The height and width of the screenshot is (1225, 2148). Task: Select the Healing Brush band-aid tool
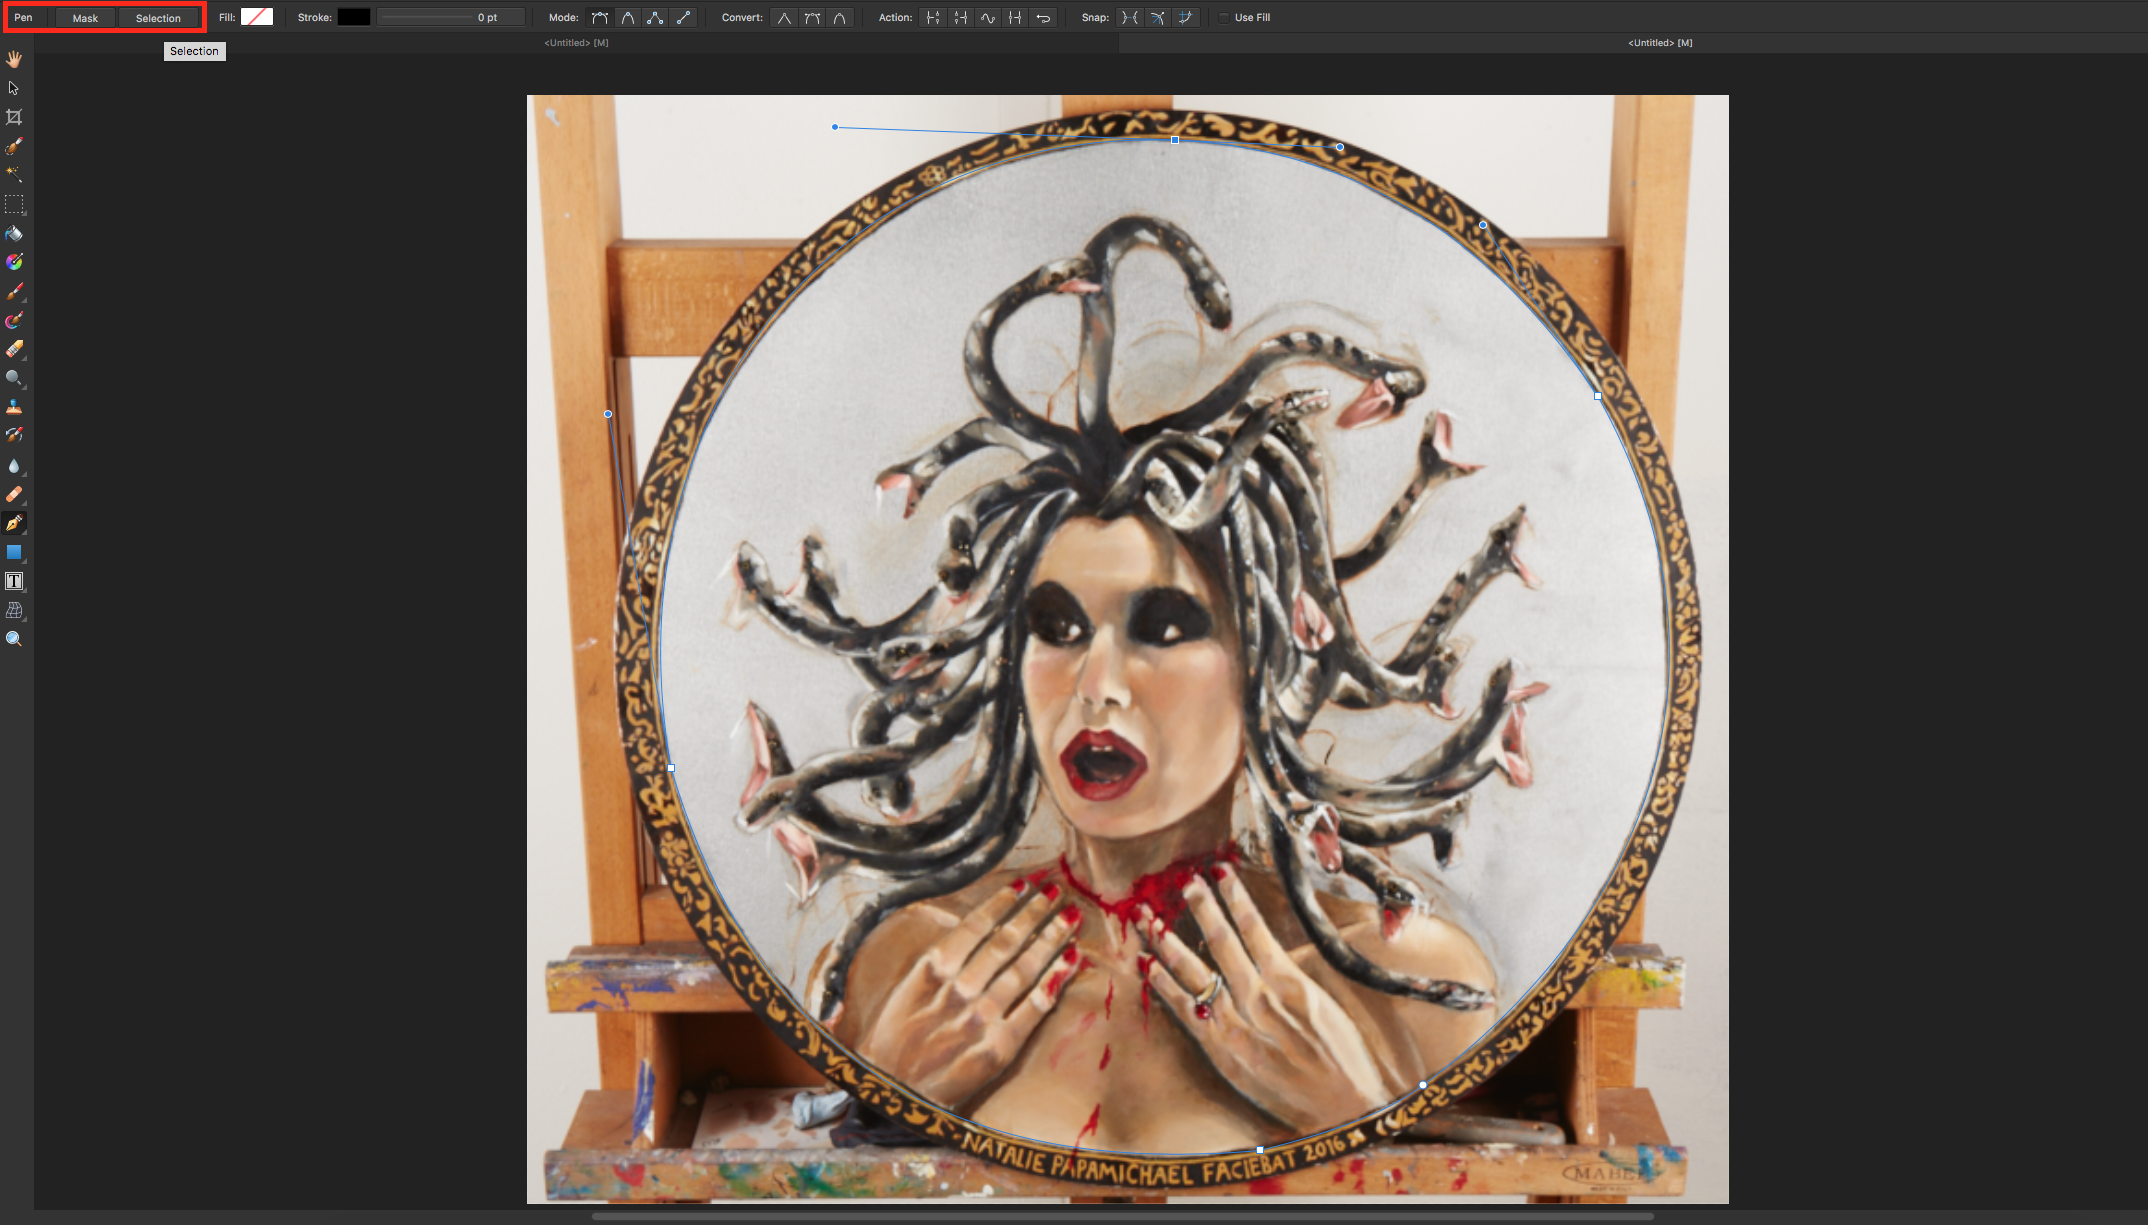[x=14, y=494]
